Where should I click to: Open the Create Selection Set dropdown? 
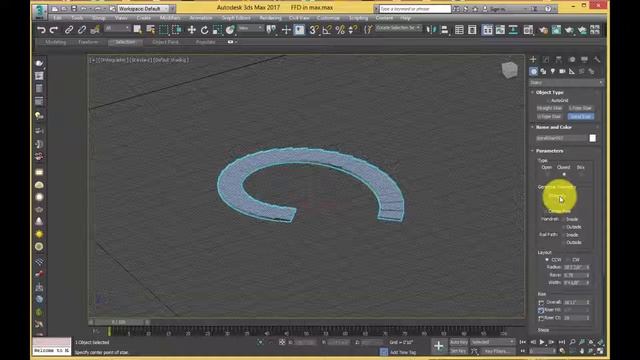click(398, 28)
